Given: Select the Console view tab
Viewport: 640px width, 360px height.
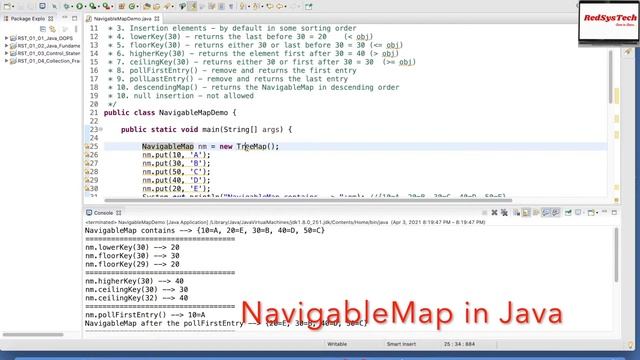Looking at the screenshot, I should tap(104, 213).
